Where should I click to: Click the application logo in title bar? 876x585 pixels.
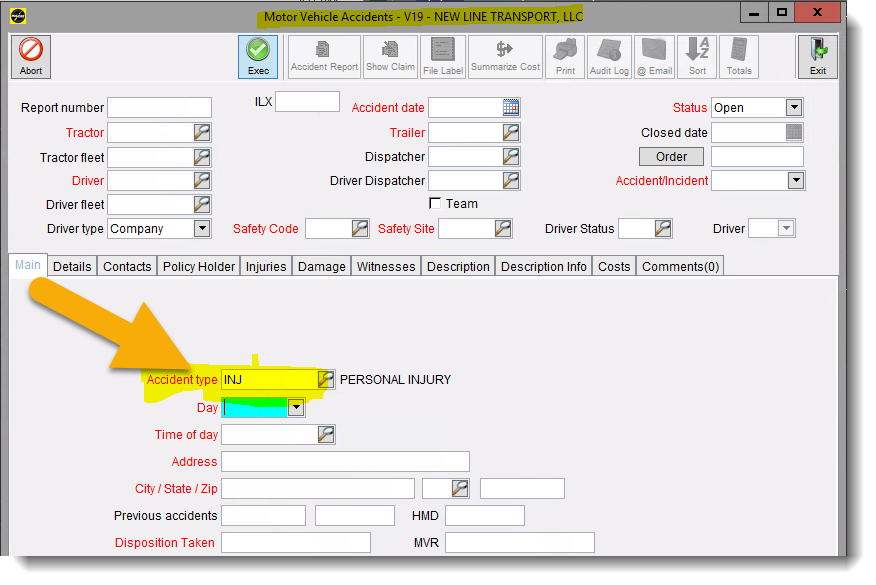[18, 16]
